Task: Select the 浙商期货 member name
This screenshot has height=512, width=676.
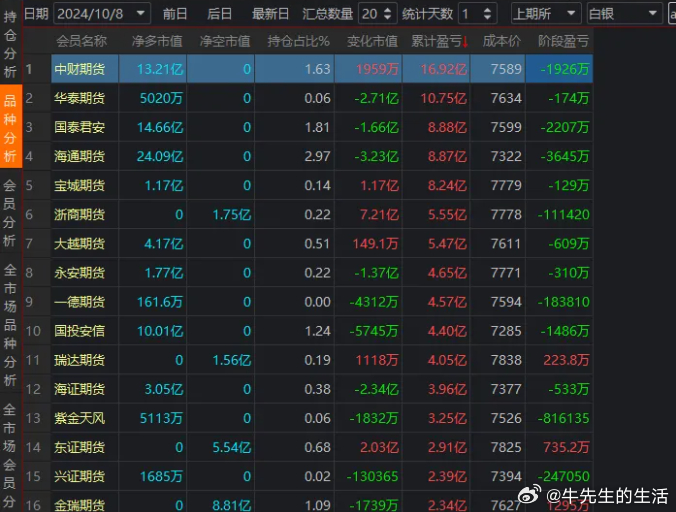Action: pos(79,215)
